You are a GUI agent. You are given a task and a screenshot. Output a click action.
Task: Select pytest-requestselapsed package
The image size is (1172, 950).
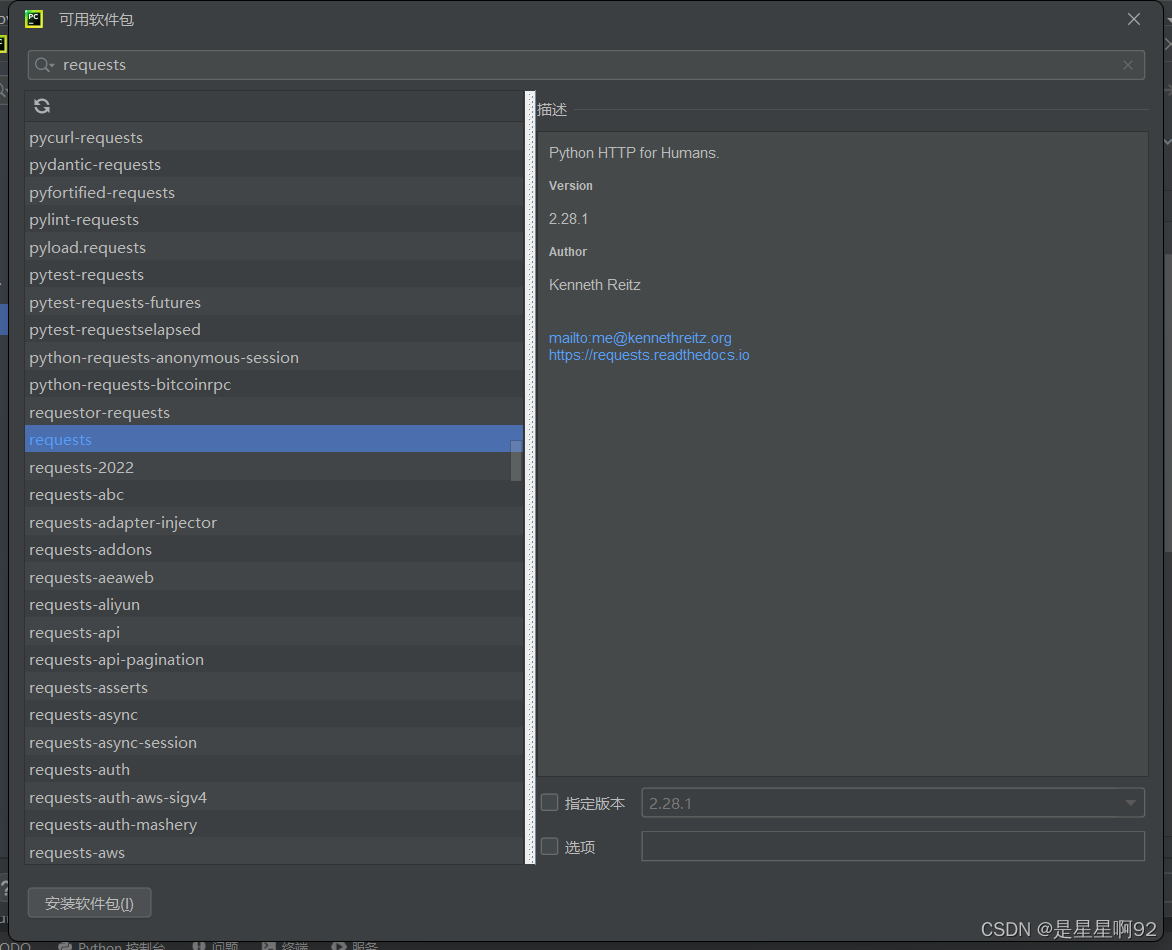click(274, 330)
